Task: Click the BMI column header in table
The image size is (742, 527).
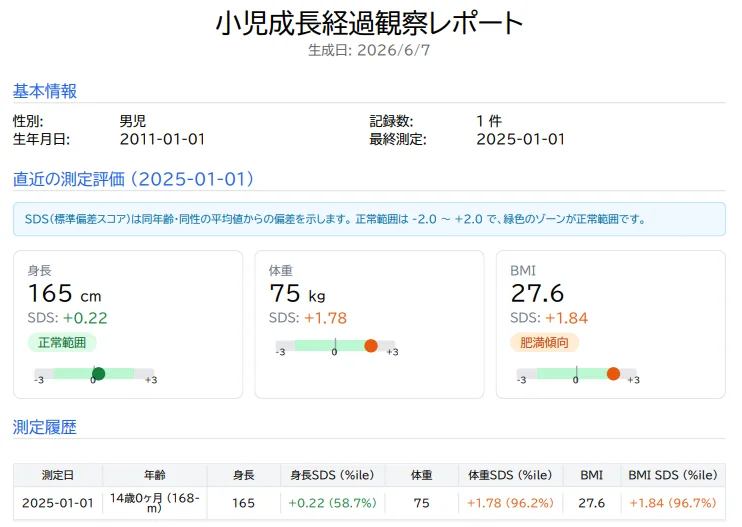Action: [x=592, y=475]
